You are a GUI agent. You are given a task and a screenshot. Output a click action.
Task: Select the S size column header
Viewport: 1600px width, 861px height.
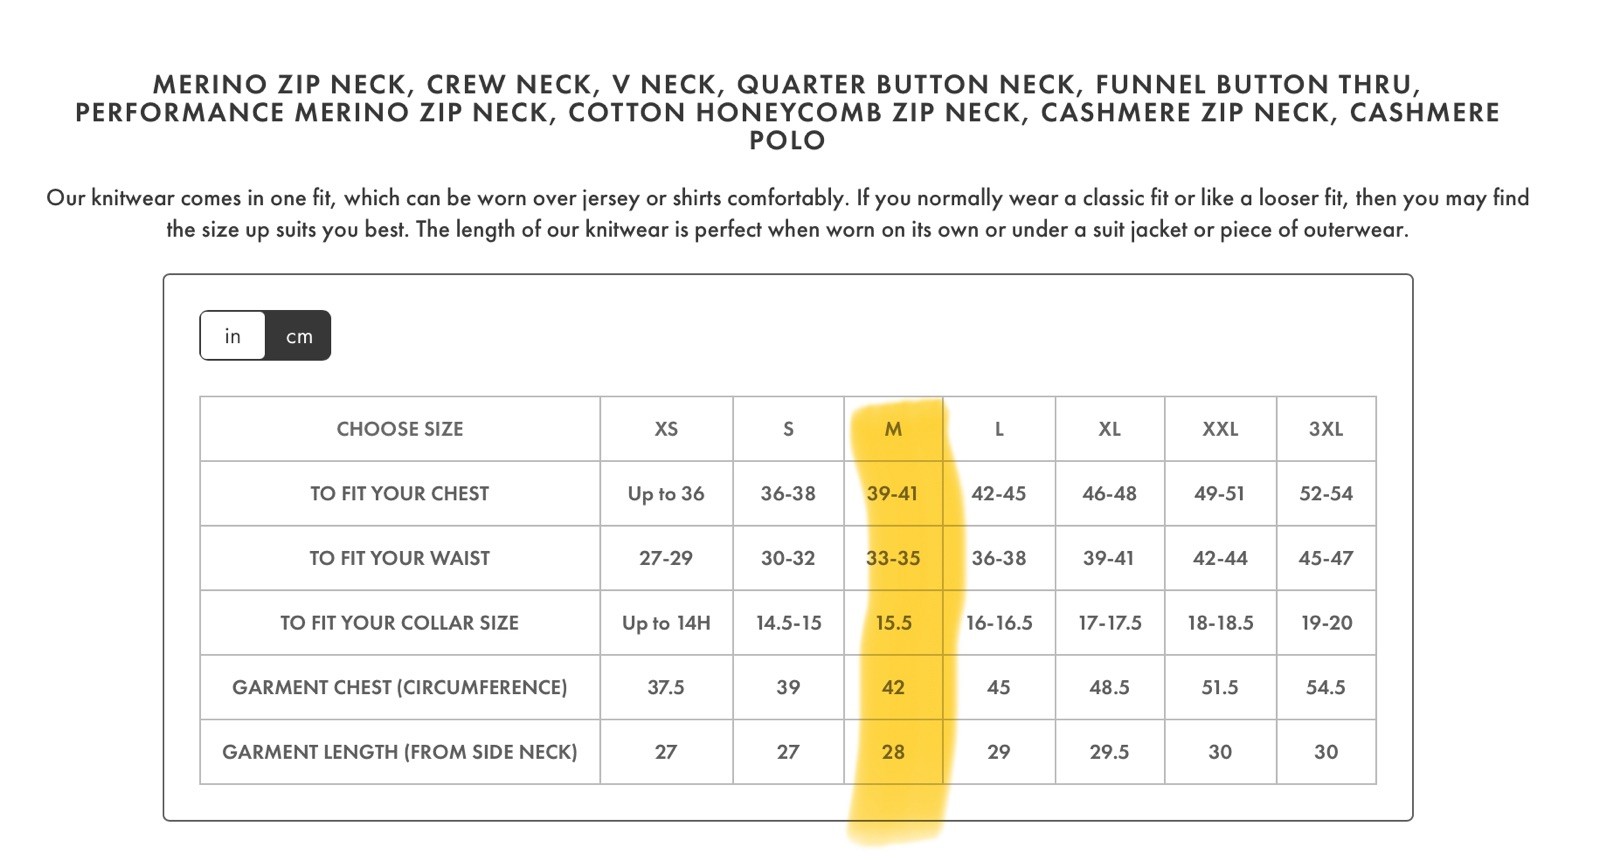coord(788,429)
